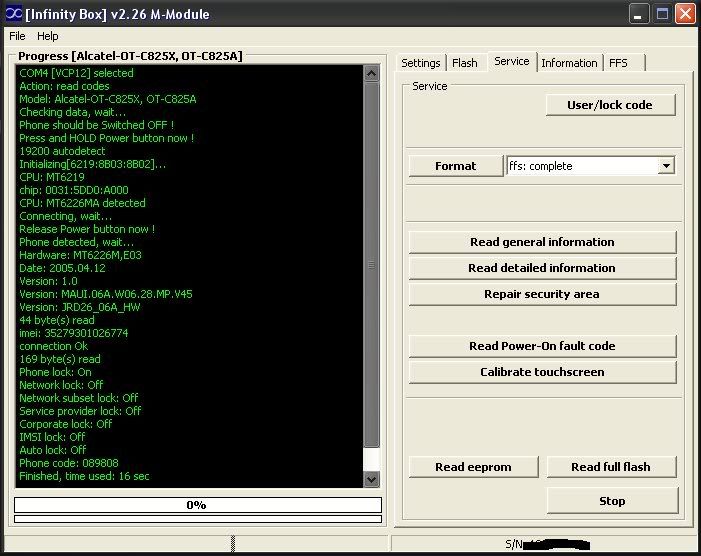Click the Read eeprom button
The height and width of the screenshot is (556, 701).
point(473,467)
